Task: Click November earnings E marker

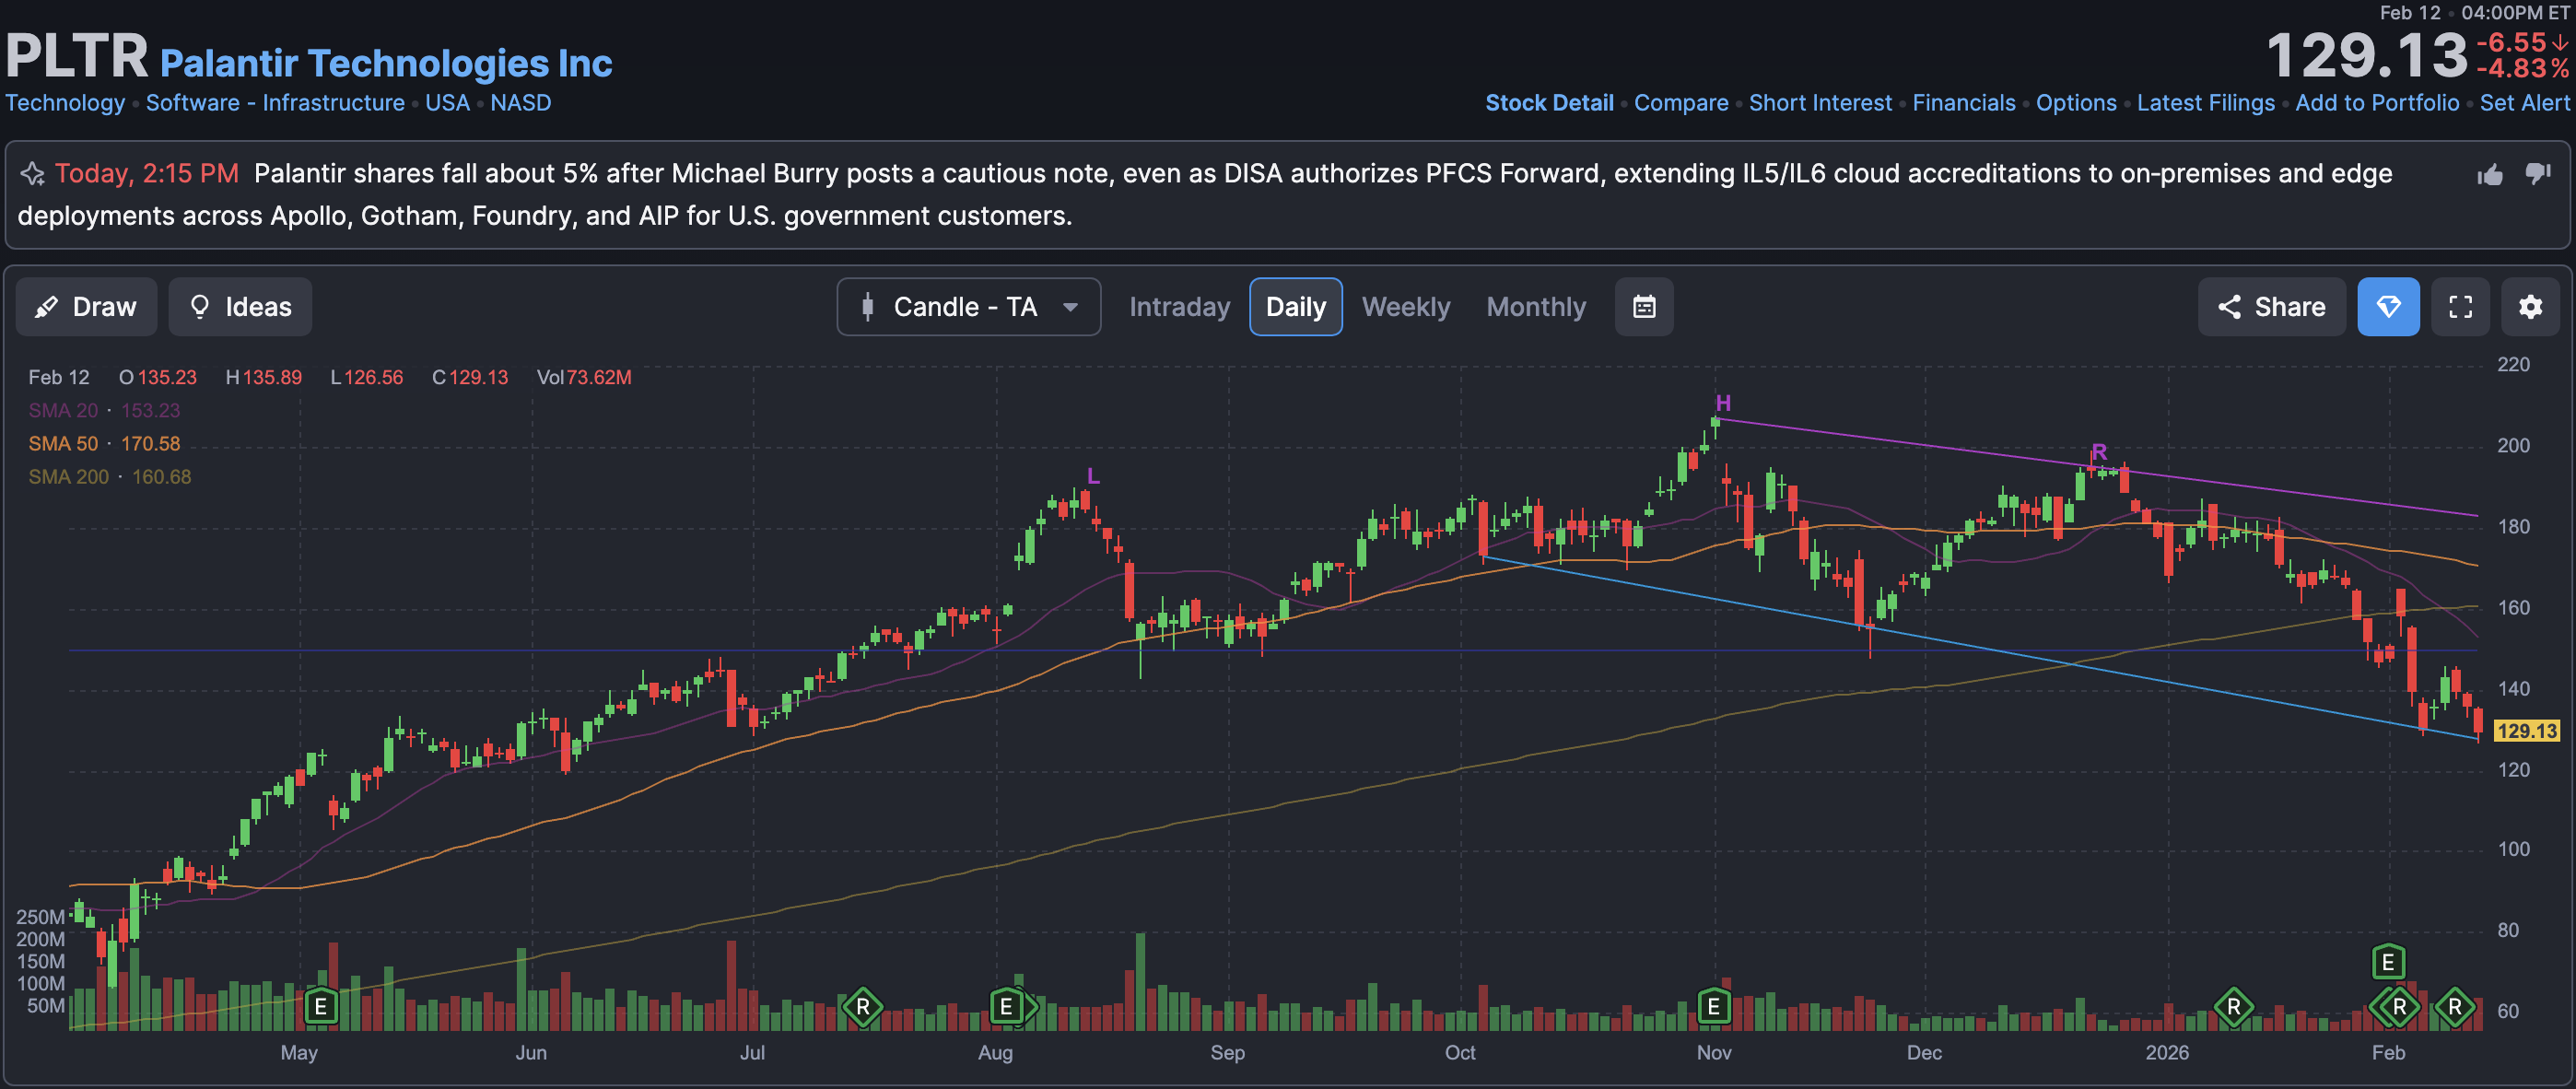Action: coord(1713,1006)
